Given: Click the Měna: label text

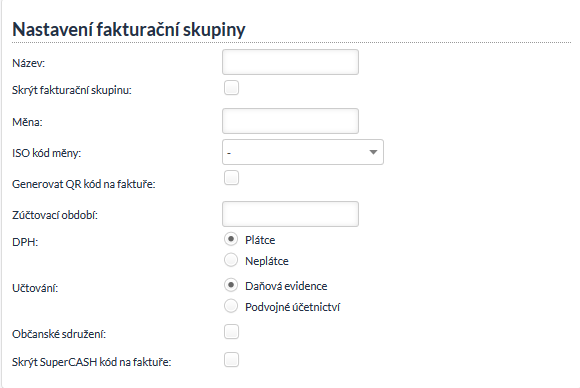Looking at the screenshot, I should coord(27,122).
